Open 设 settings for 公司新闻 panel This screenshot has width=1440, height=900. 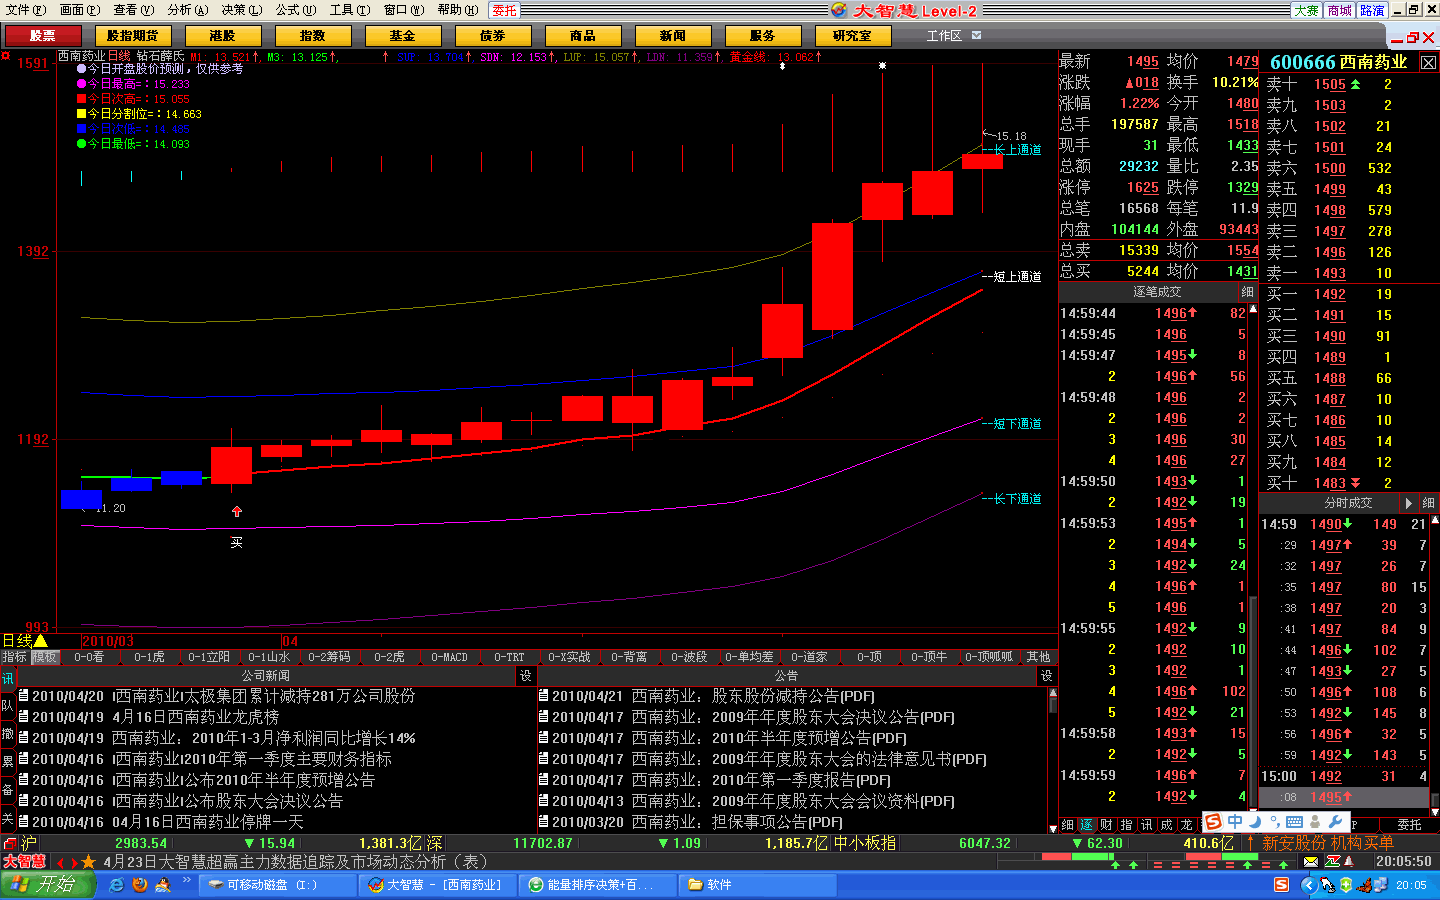click(x=526, y=676)
